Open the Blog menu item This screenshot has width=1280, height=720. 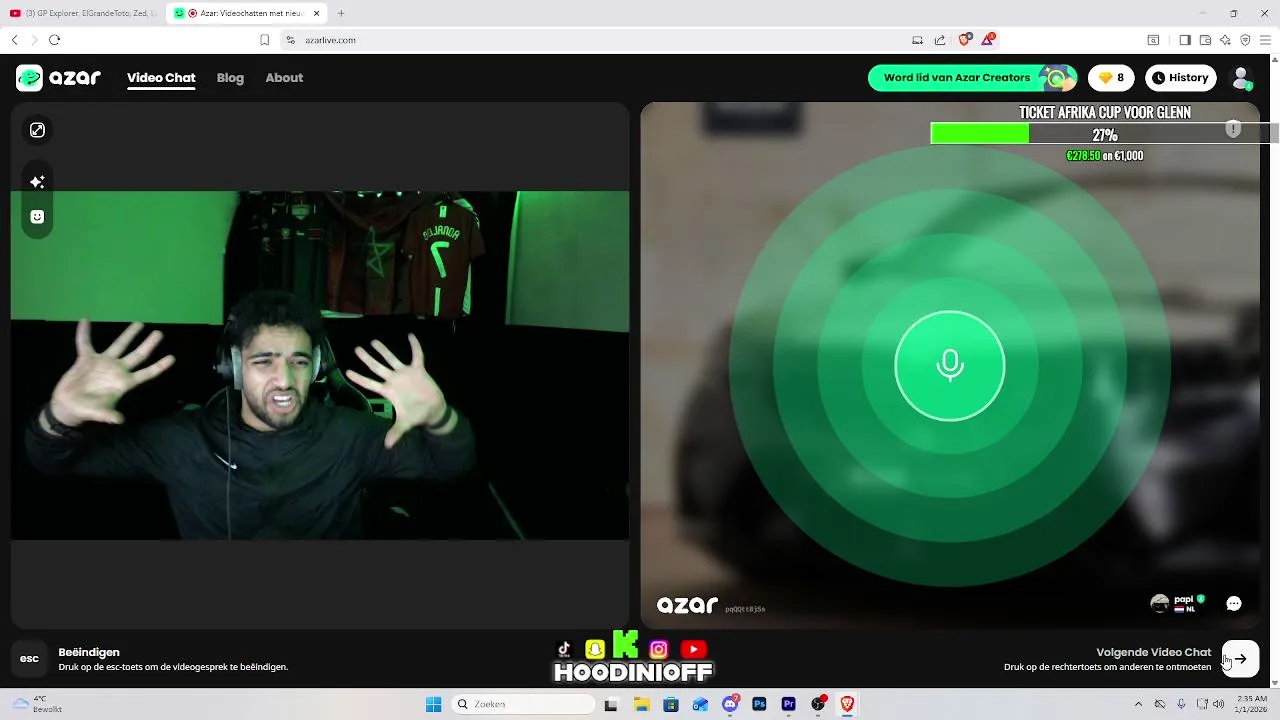[x=230, y=78]
